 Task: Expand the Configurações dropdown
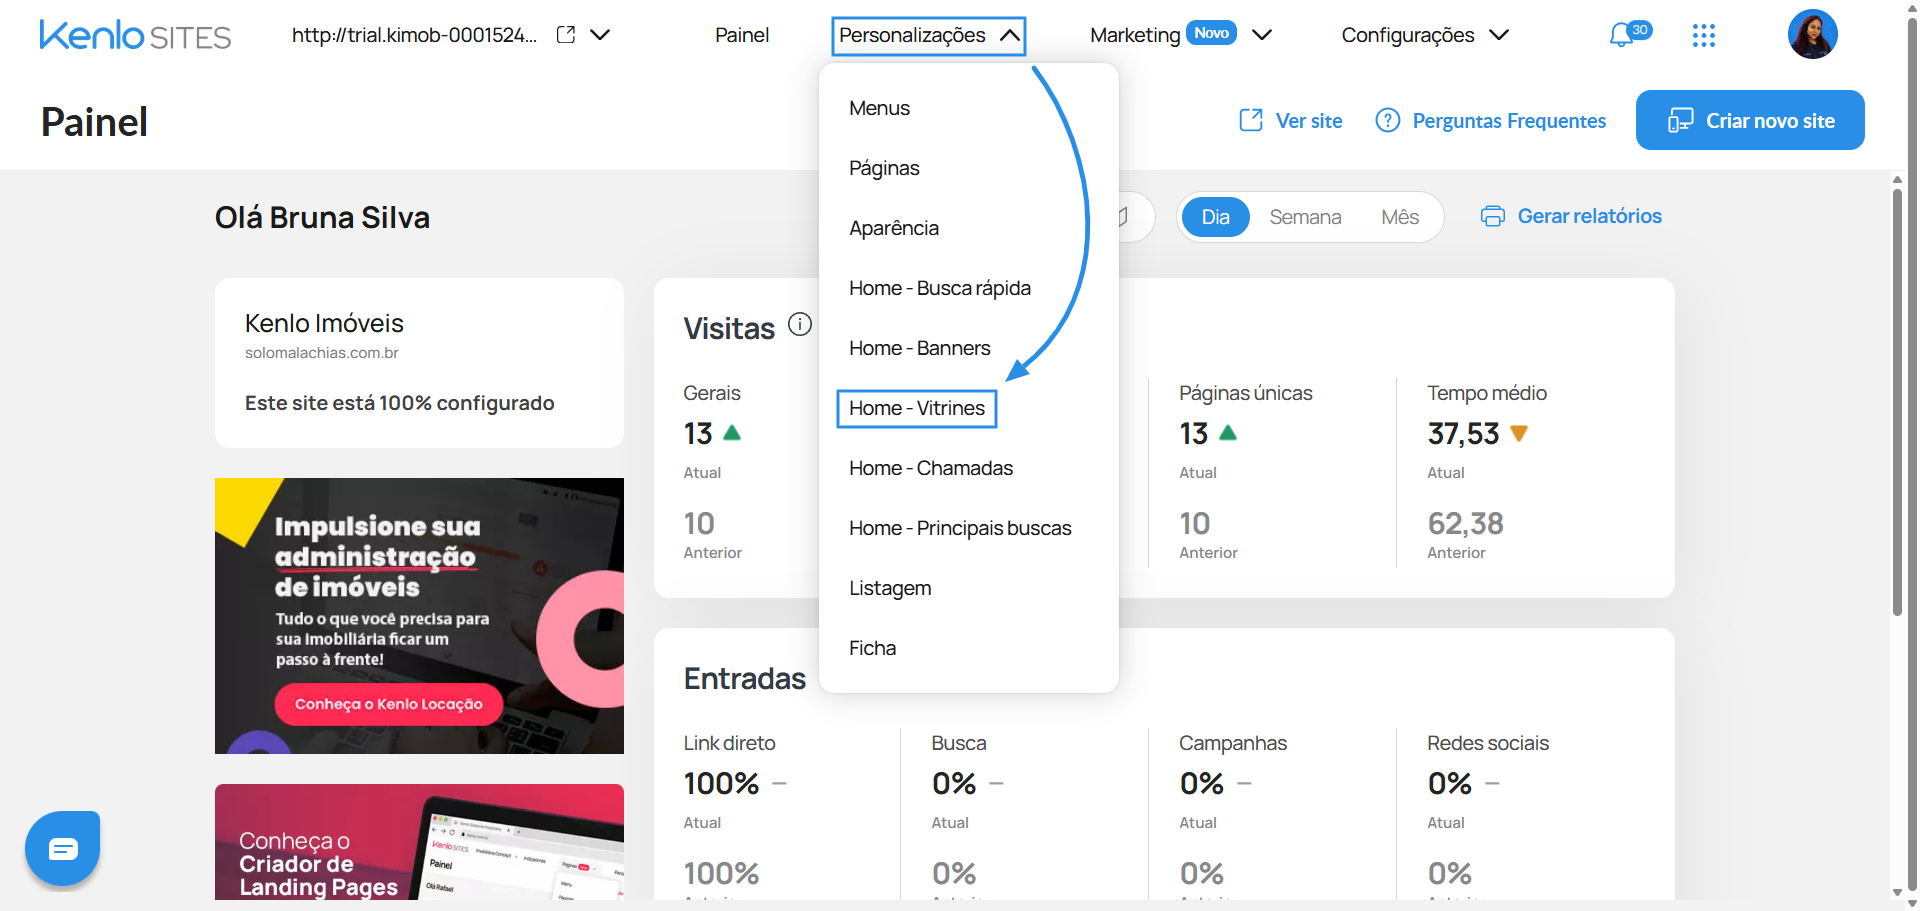(x=1425, y=35)
